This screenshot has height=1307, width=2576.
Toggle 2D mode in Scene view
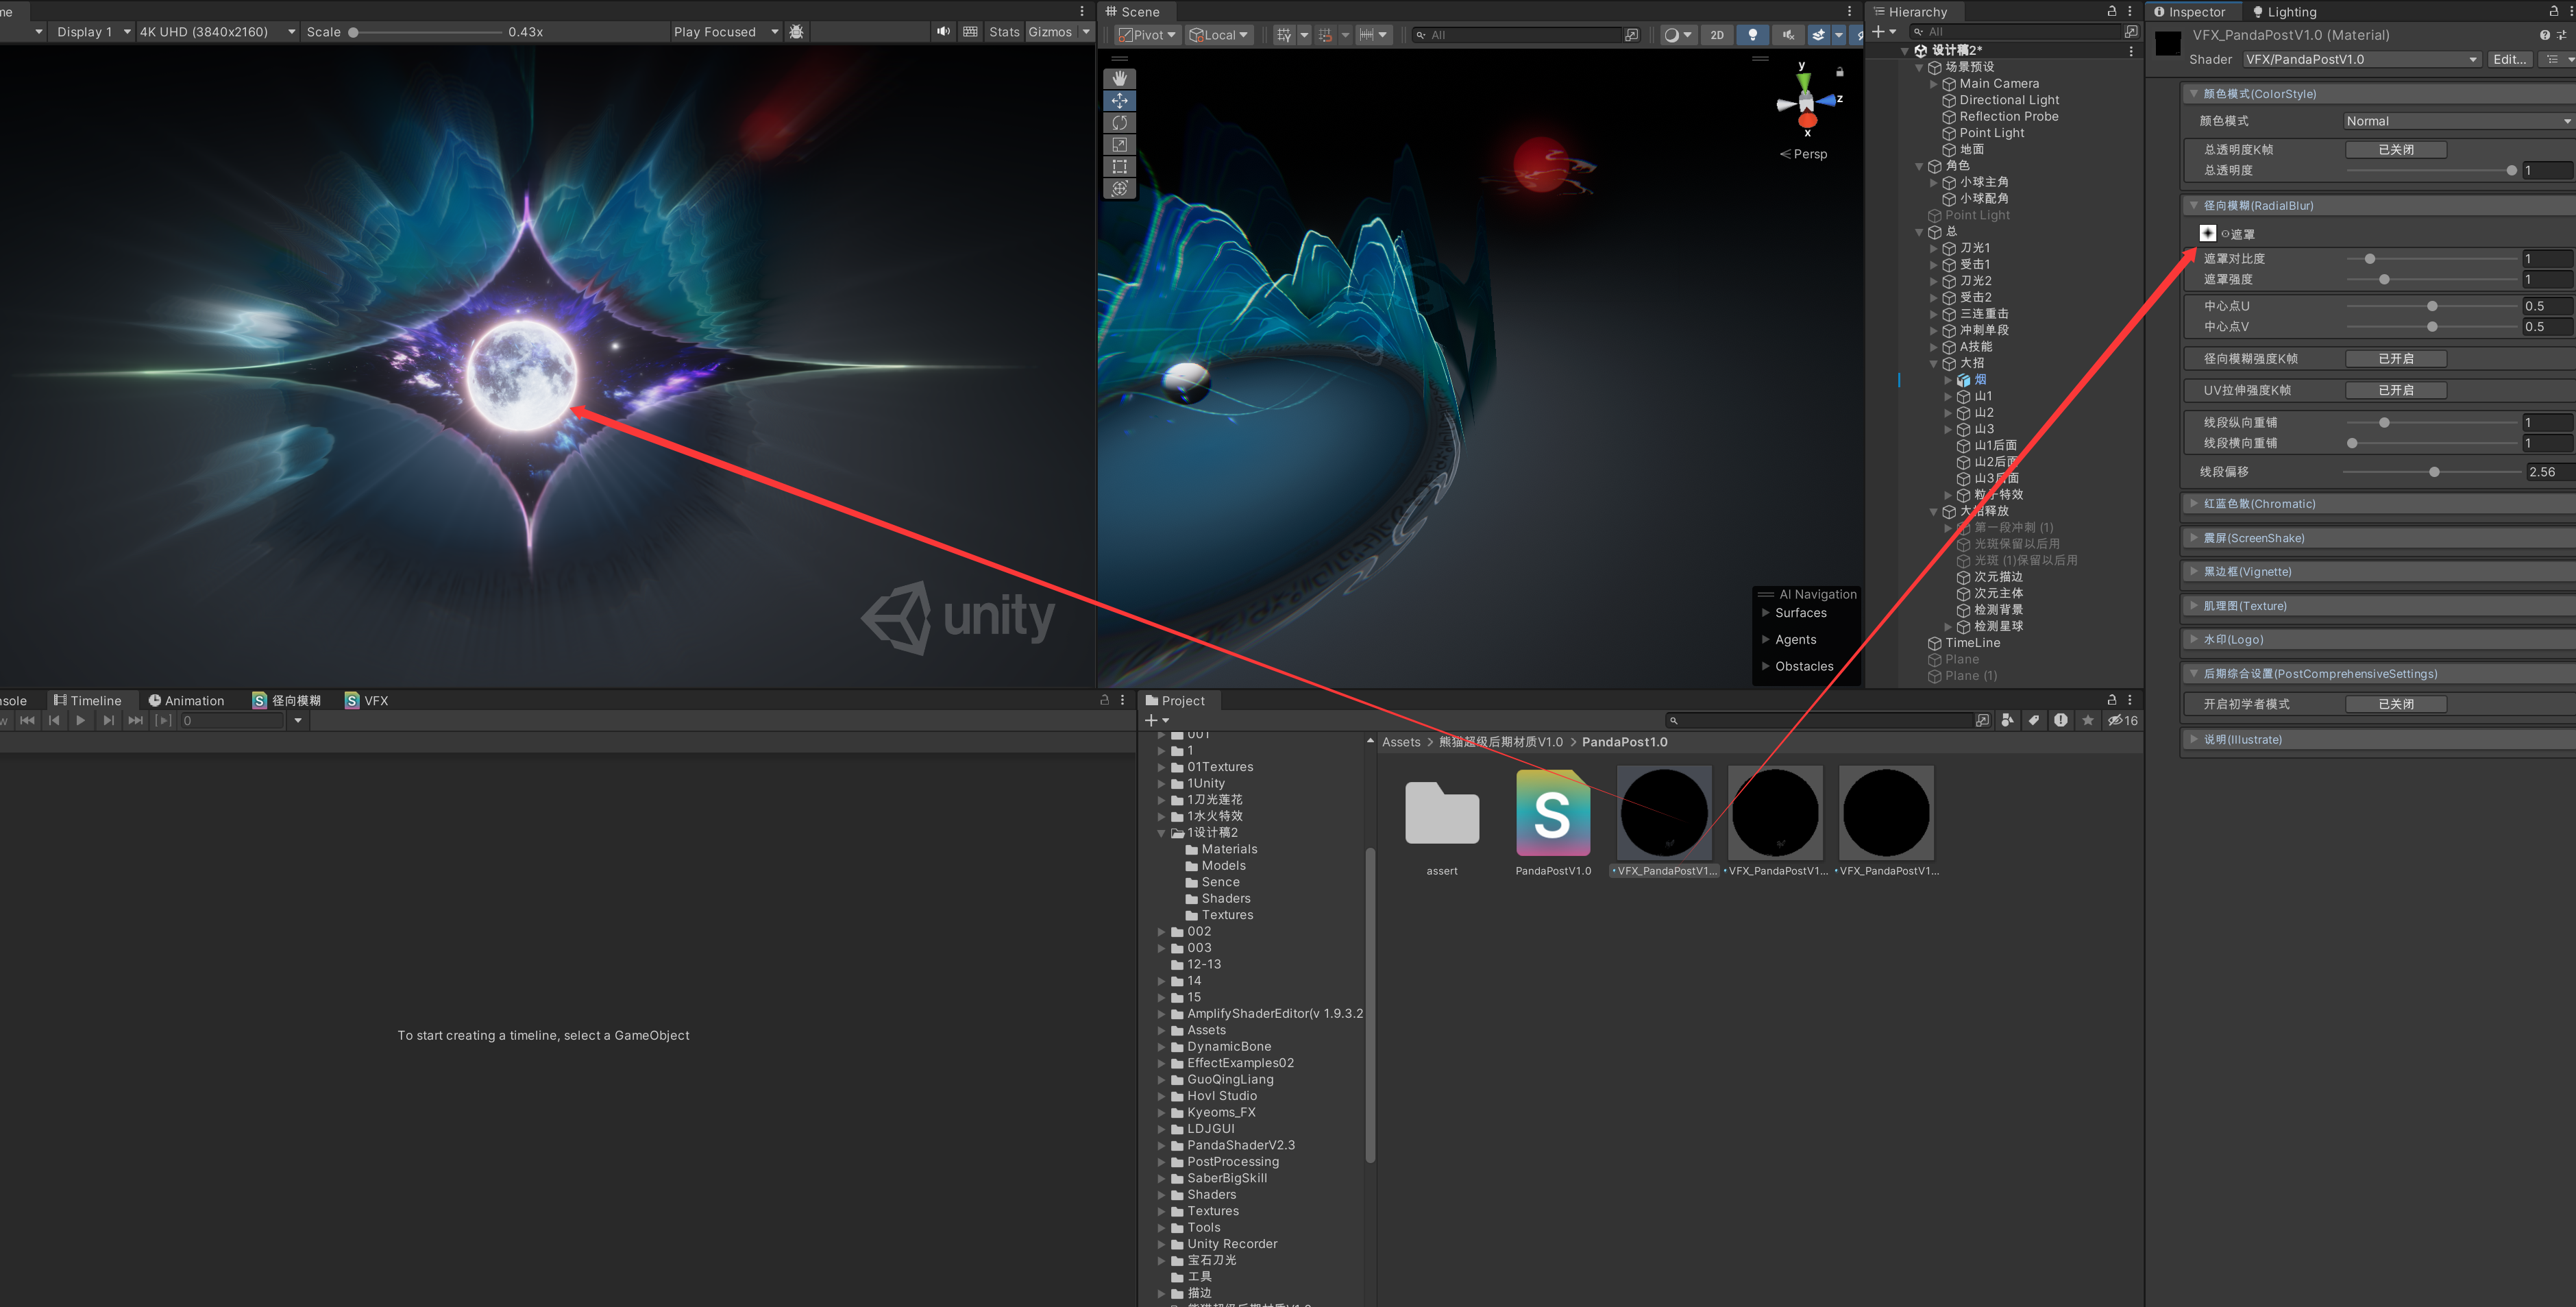point(1717,35)
